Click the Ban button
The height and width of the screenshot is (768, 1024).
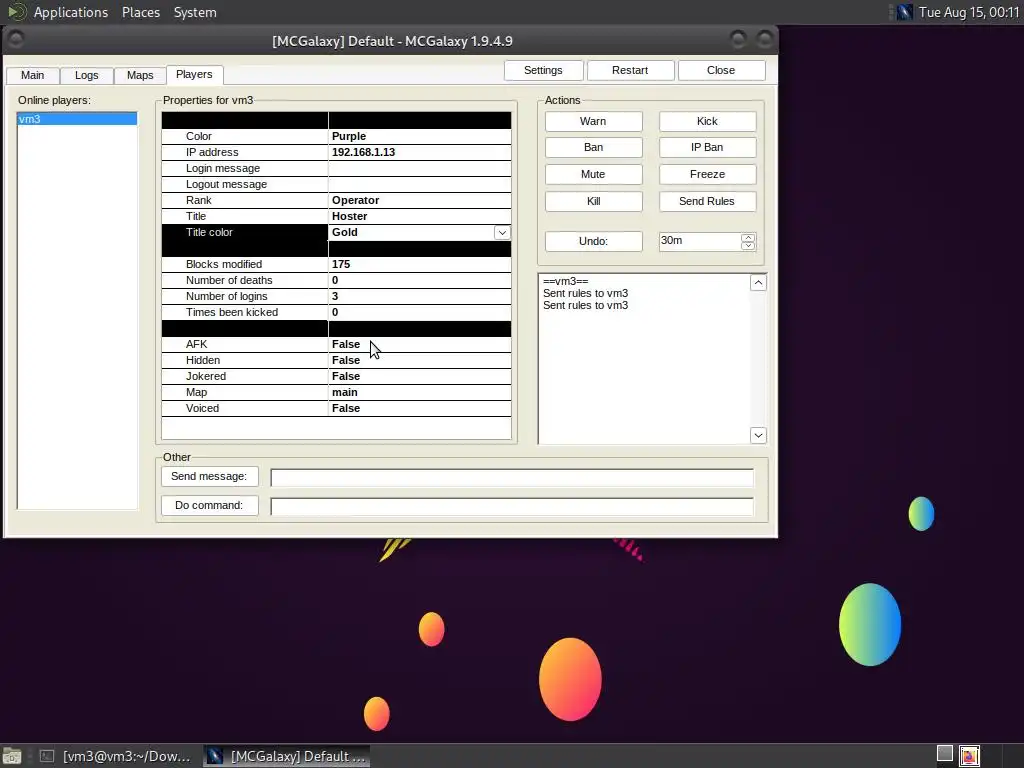tap(593, 148)
